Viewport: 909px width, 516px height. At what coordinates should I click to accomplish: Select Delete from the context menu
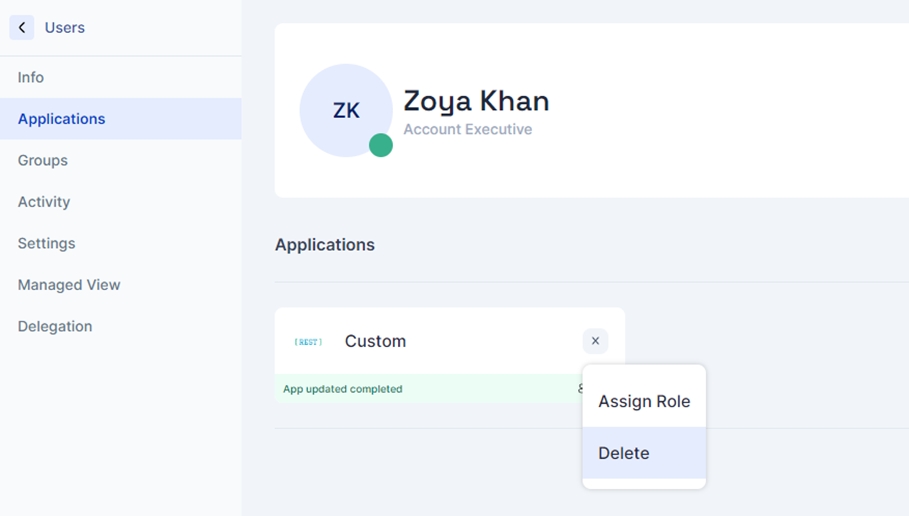tap(624, 453)
